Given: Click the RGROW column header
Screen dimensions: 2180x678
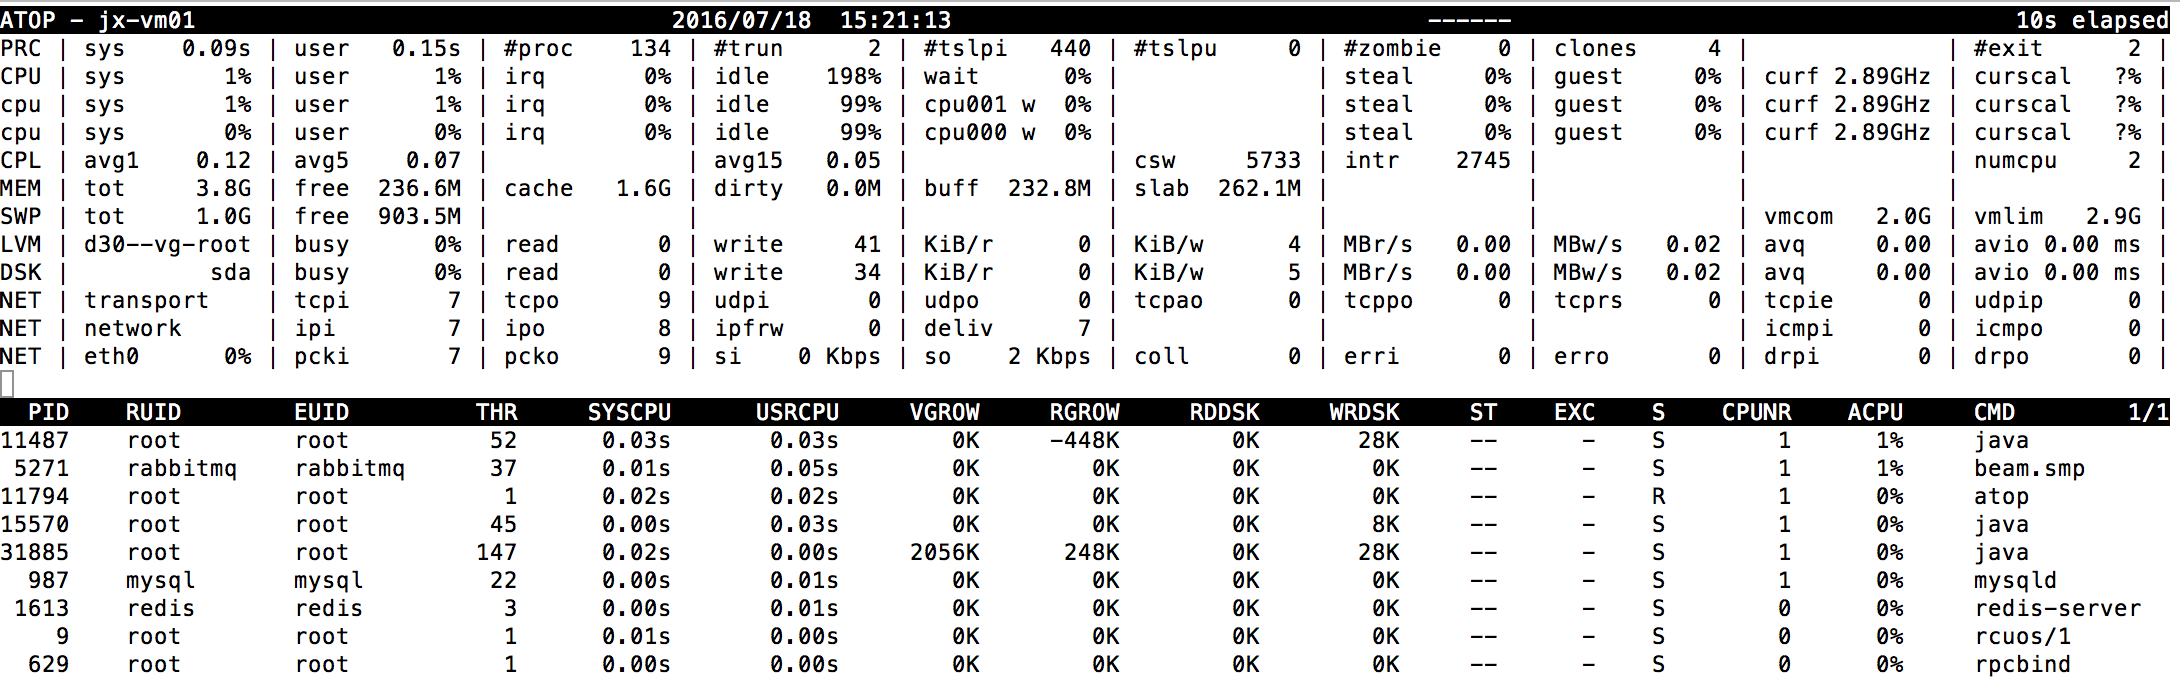Looking at the screenshot, I should pos(1084,412).
